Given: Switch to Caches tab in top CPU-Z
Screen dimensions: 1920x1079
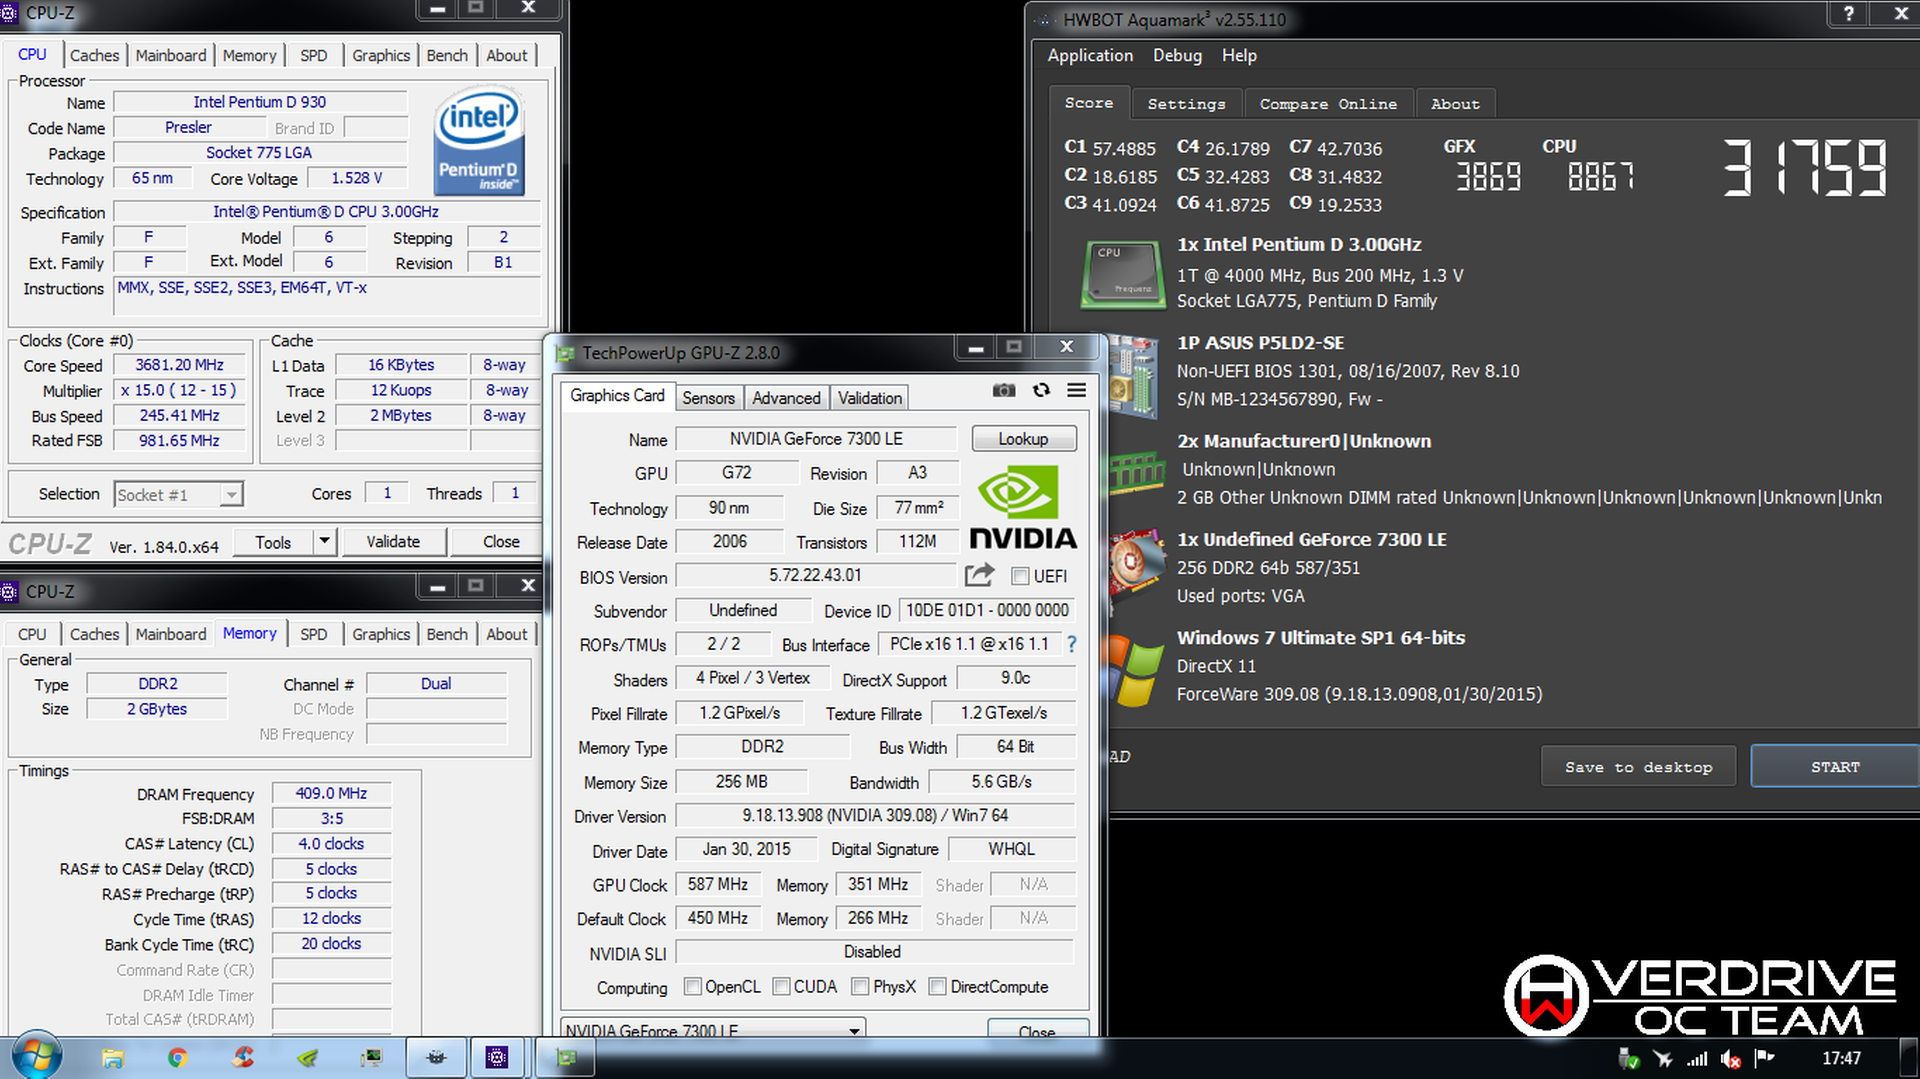Looking at the screenshot, I should (x=94, y=55).
